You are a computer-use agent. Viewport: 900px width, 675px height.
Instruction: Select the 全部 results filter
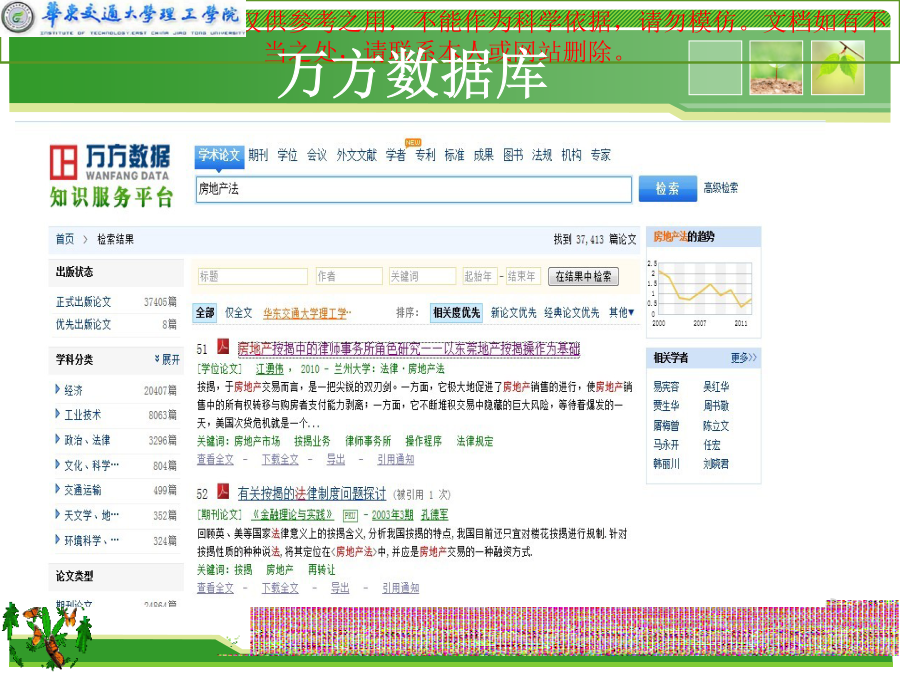[205, 313]
